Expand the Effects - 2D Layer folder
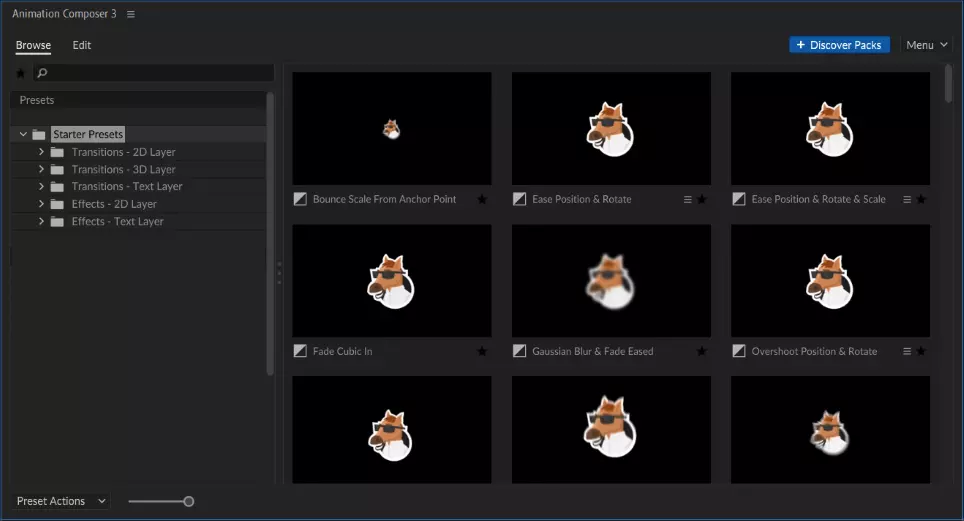Screen dimensions: 964x521 coord(41,204)
